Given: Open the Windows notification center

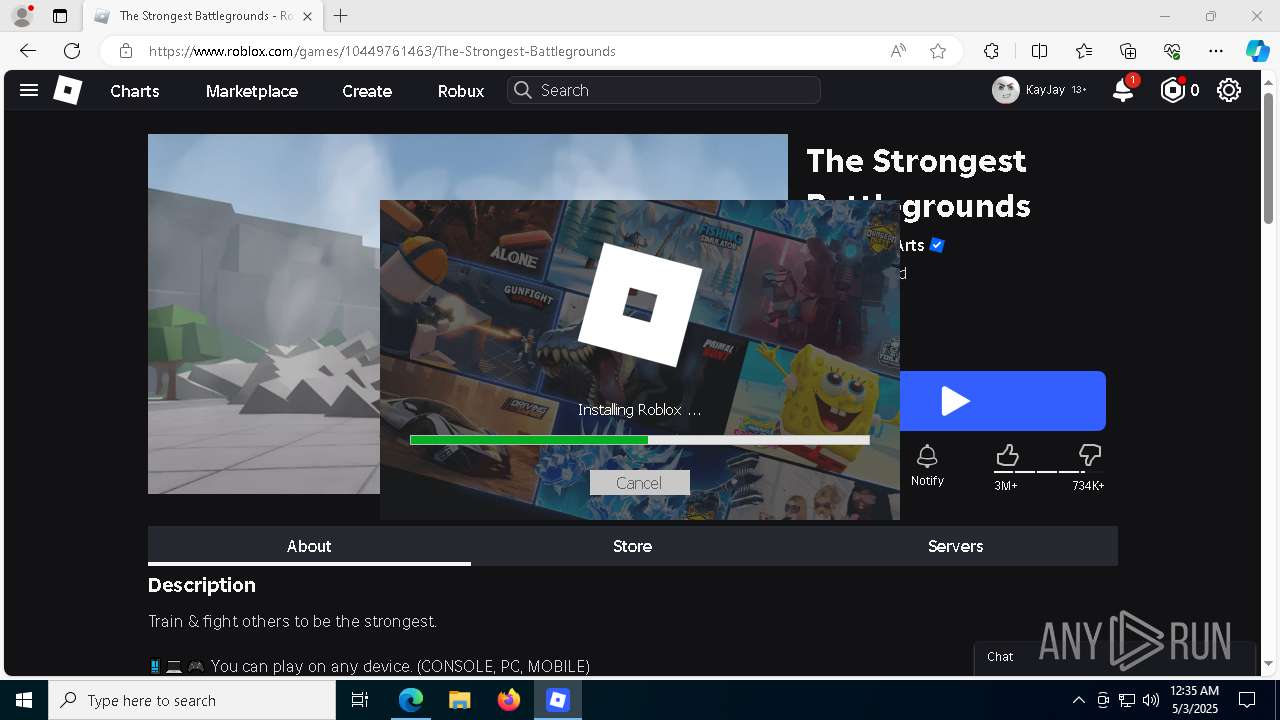Looking at the screenshot, I should 1247,700.
